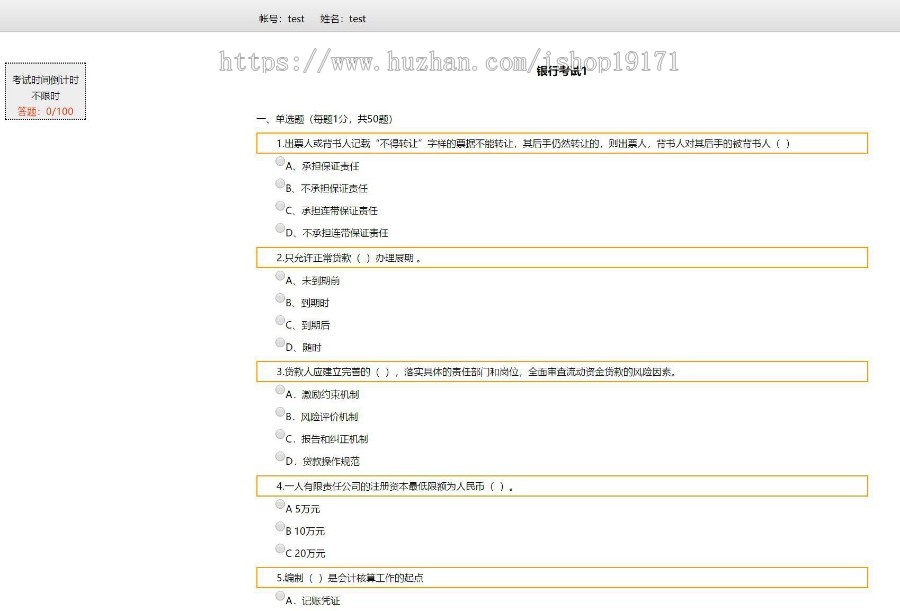The width and height of the screenshot is (900, 611).
Task: Choose option A 激励约束机制 for question 3
Action: [279, 389]
